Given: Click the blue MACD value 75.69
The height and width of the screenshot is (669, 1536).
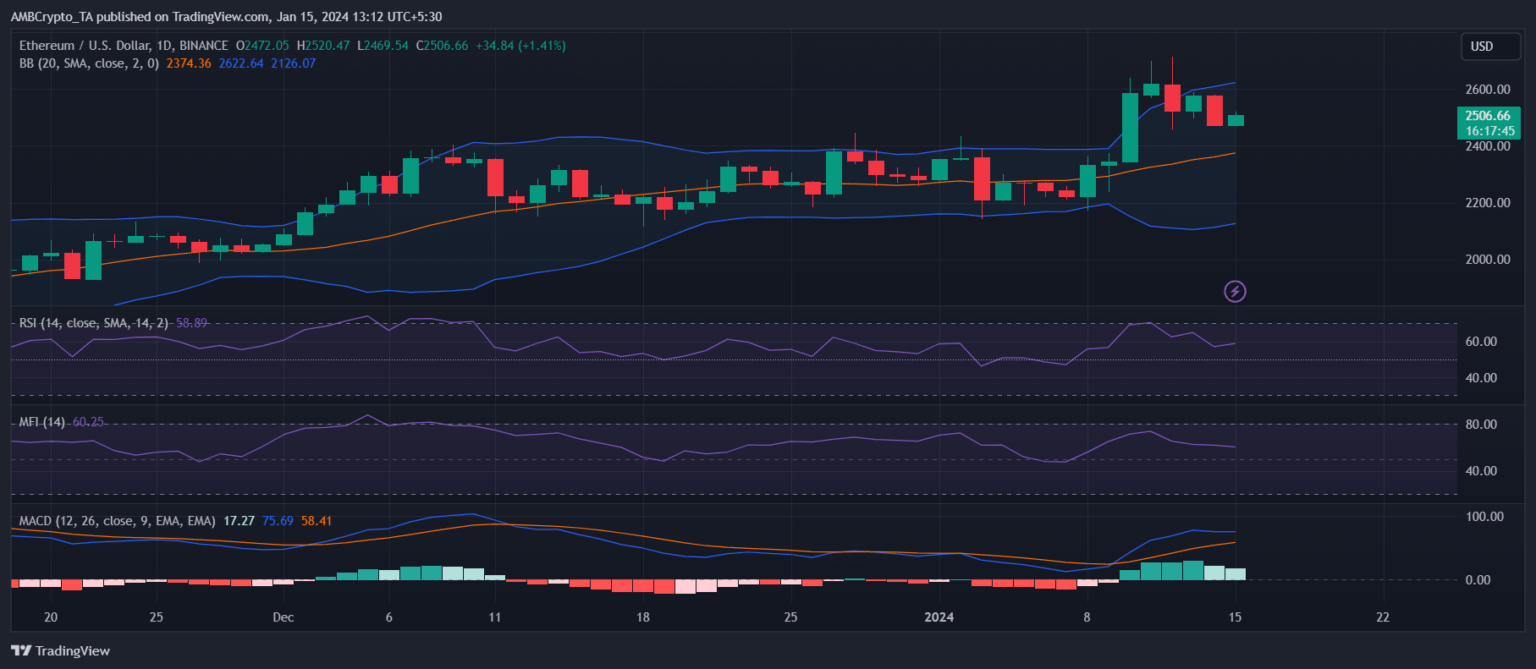Looking at the screenshot, I should pyautogui.click(x=277, y=521).
